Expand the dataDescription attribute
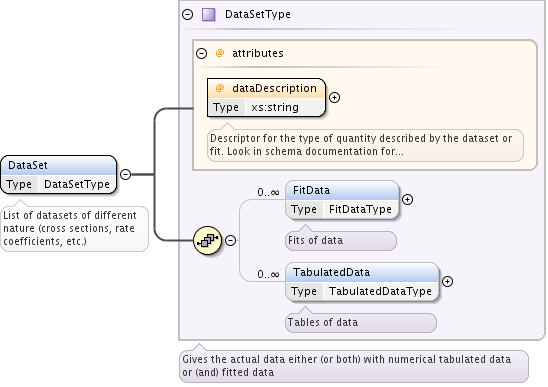This screenshot has height=387, width=548. tap(334, 98)
